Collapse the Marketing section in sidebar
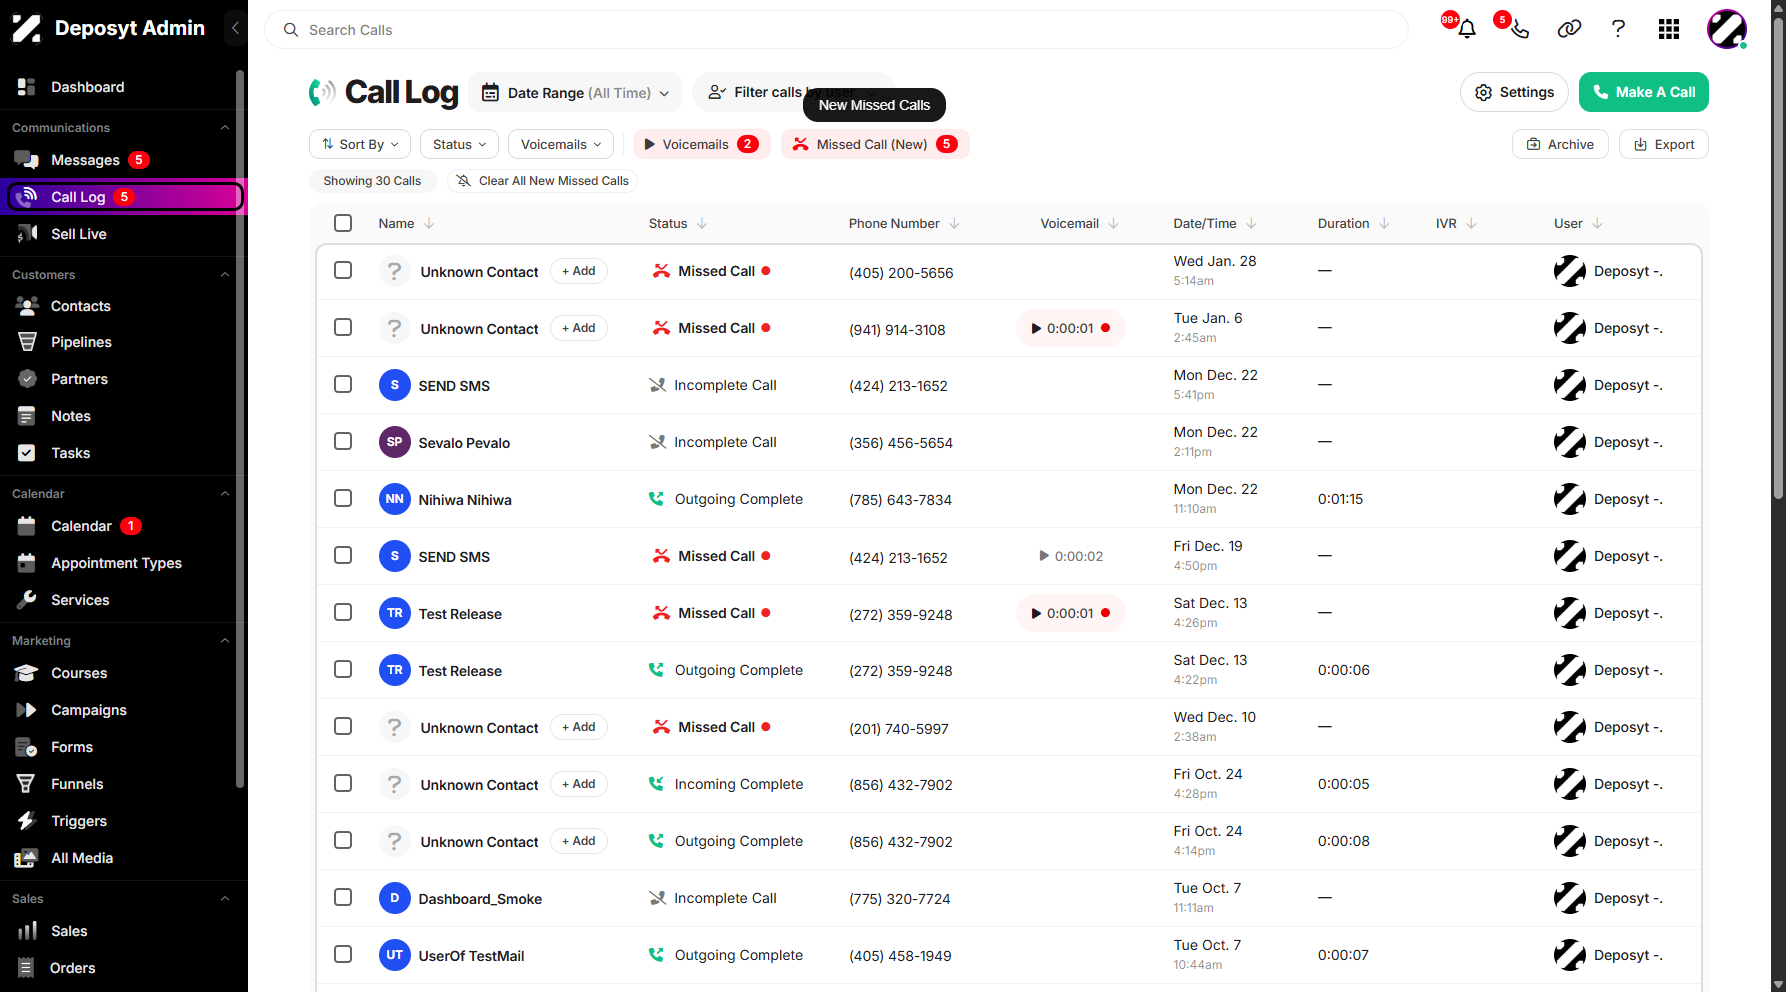Viewport: 1786px width, 992px height. point(225,641)
